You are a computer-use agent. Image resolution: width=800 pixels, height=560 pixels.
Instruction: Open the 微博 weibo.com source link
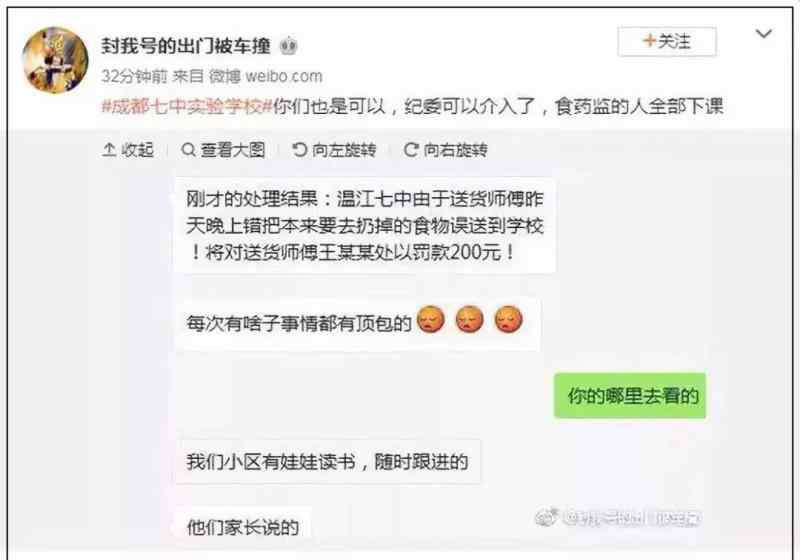click(266, 77)
